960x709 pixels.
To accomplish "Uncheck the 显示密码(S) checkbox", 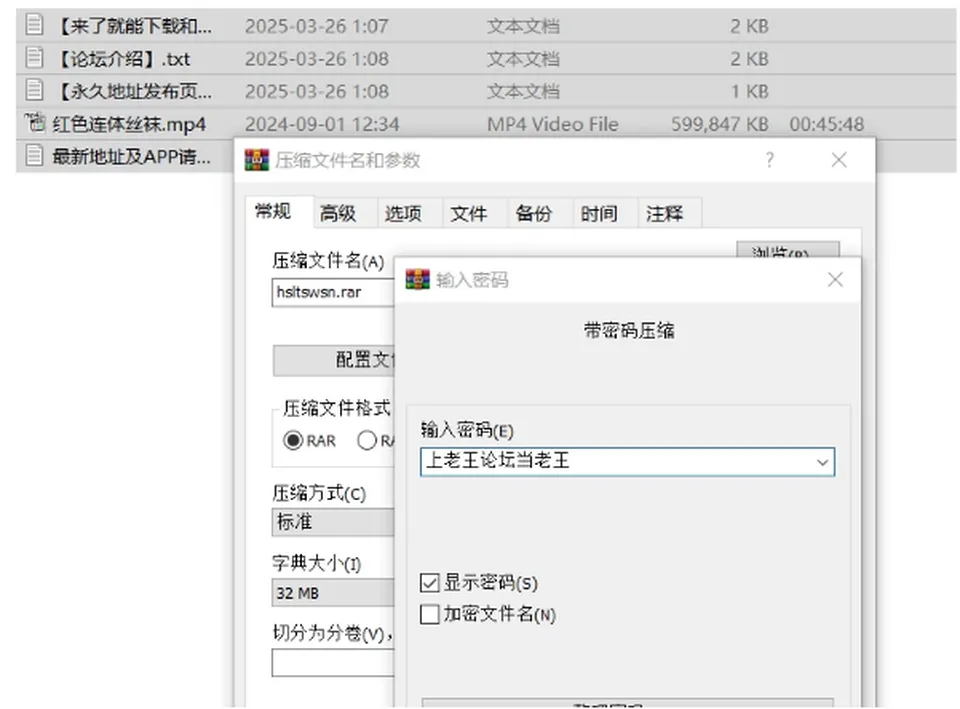I will (x=430, y=583).
